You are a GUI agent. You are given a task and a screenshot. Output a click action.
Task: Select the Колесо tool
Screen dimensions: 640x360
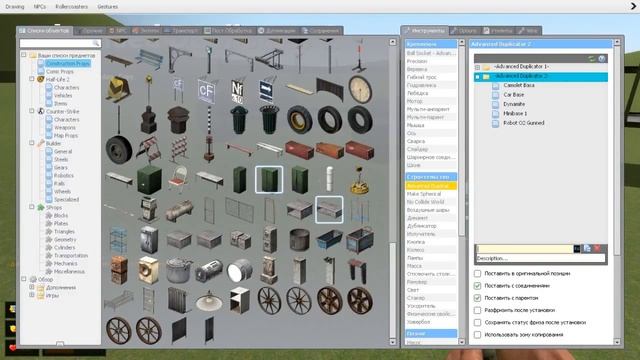(x=416, y=250)
